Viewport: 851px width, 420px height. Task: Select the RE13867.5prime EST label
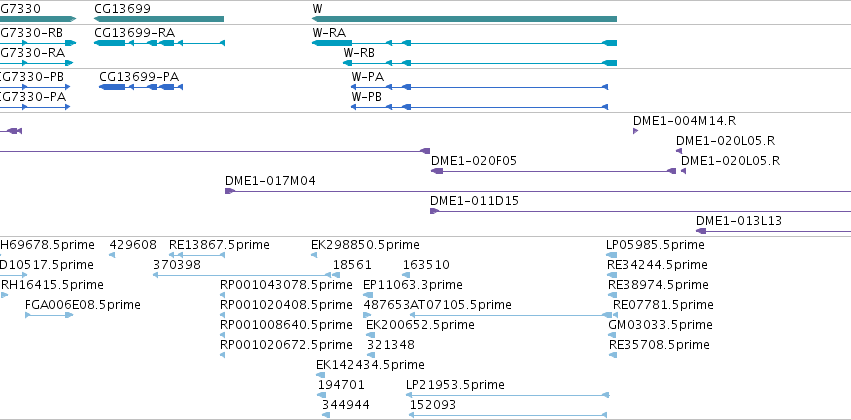click(x=219, y=245)
